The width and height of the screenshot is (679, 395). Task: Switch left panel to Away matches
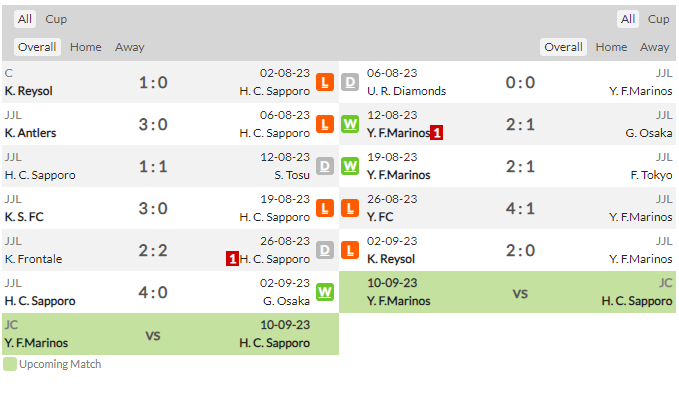coord(129,47)
